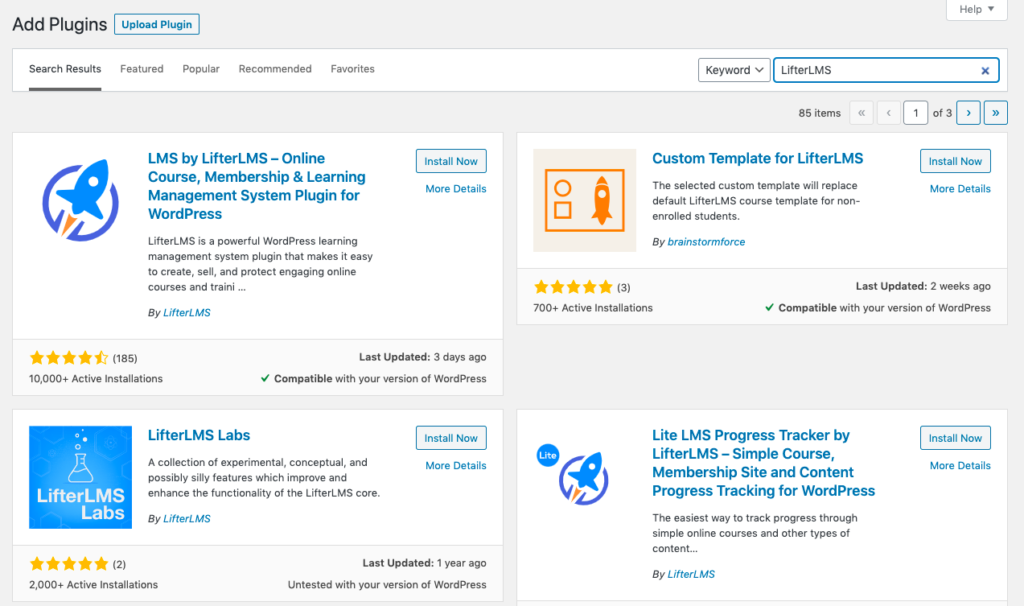Install Custom Template for LifterLMS
The image size is (1024, 606).
[x=955, y=161]
